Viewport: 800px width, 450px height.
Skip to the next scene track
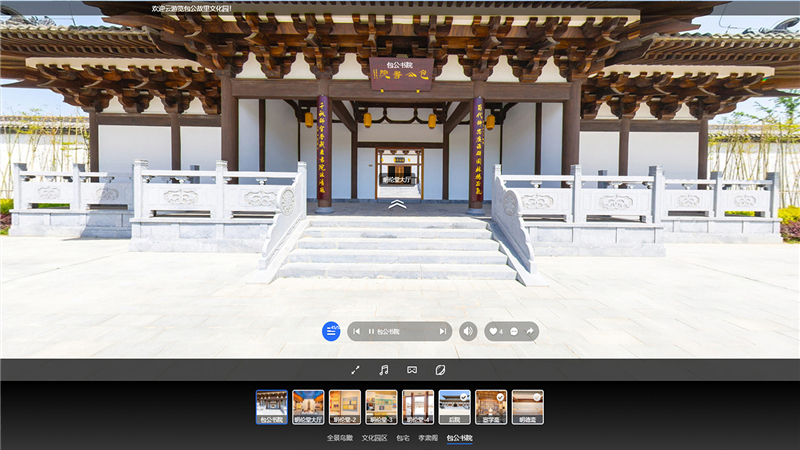[x=442, y=331]
